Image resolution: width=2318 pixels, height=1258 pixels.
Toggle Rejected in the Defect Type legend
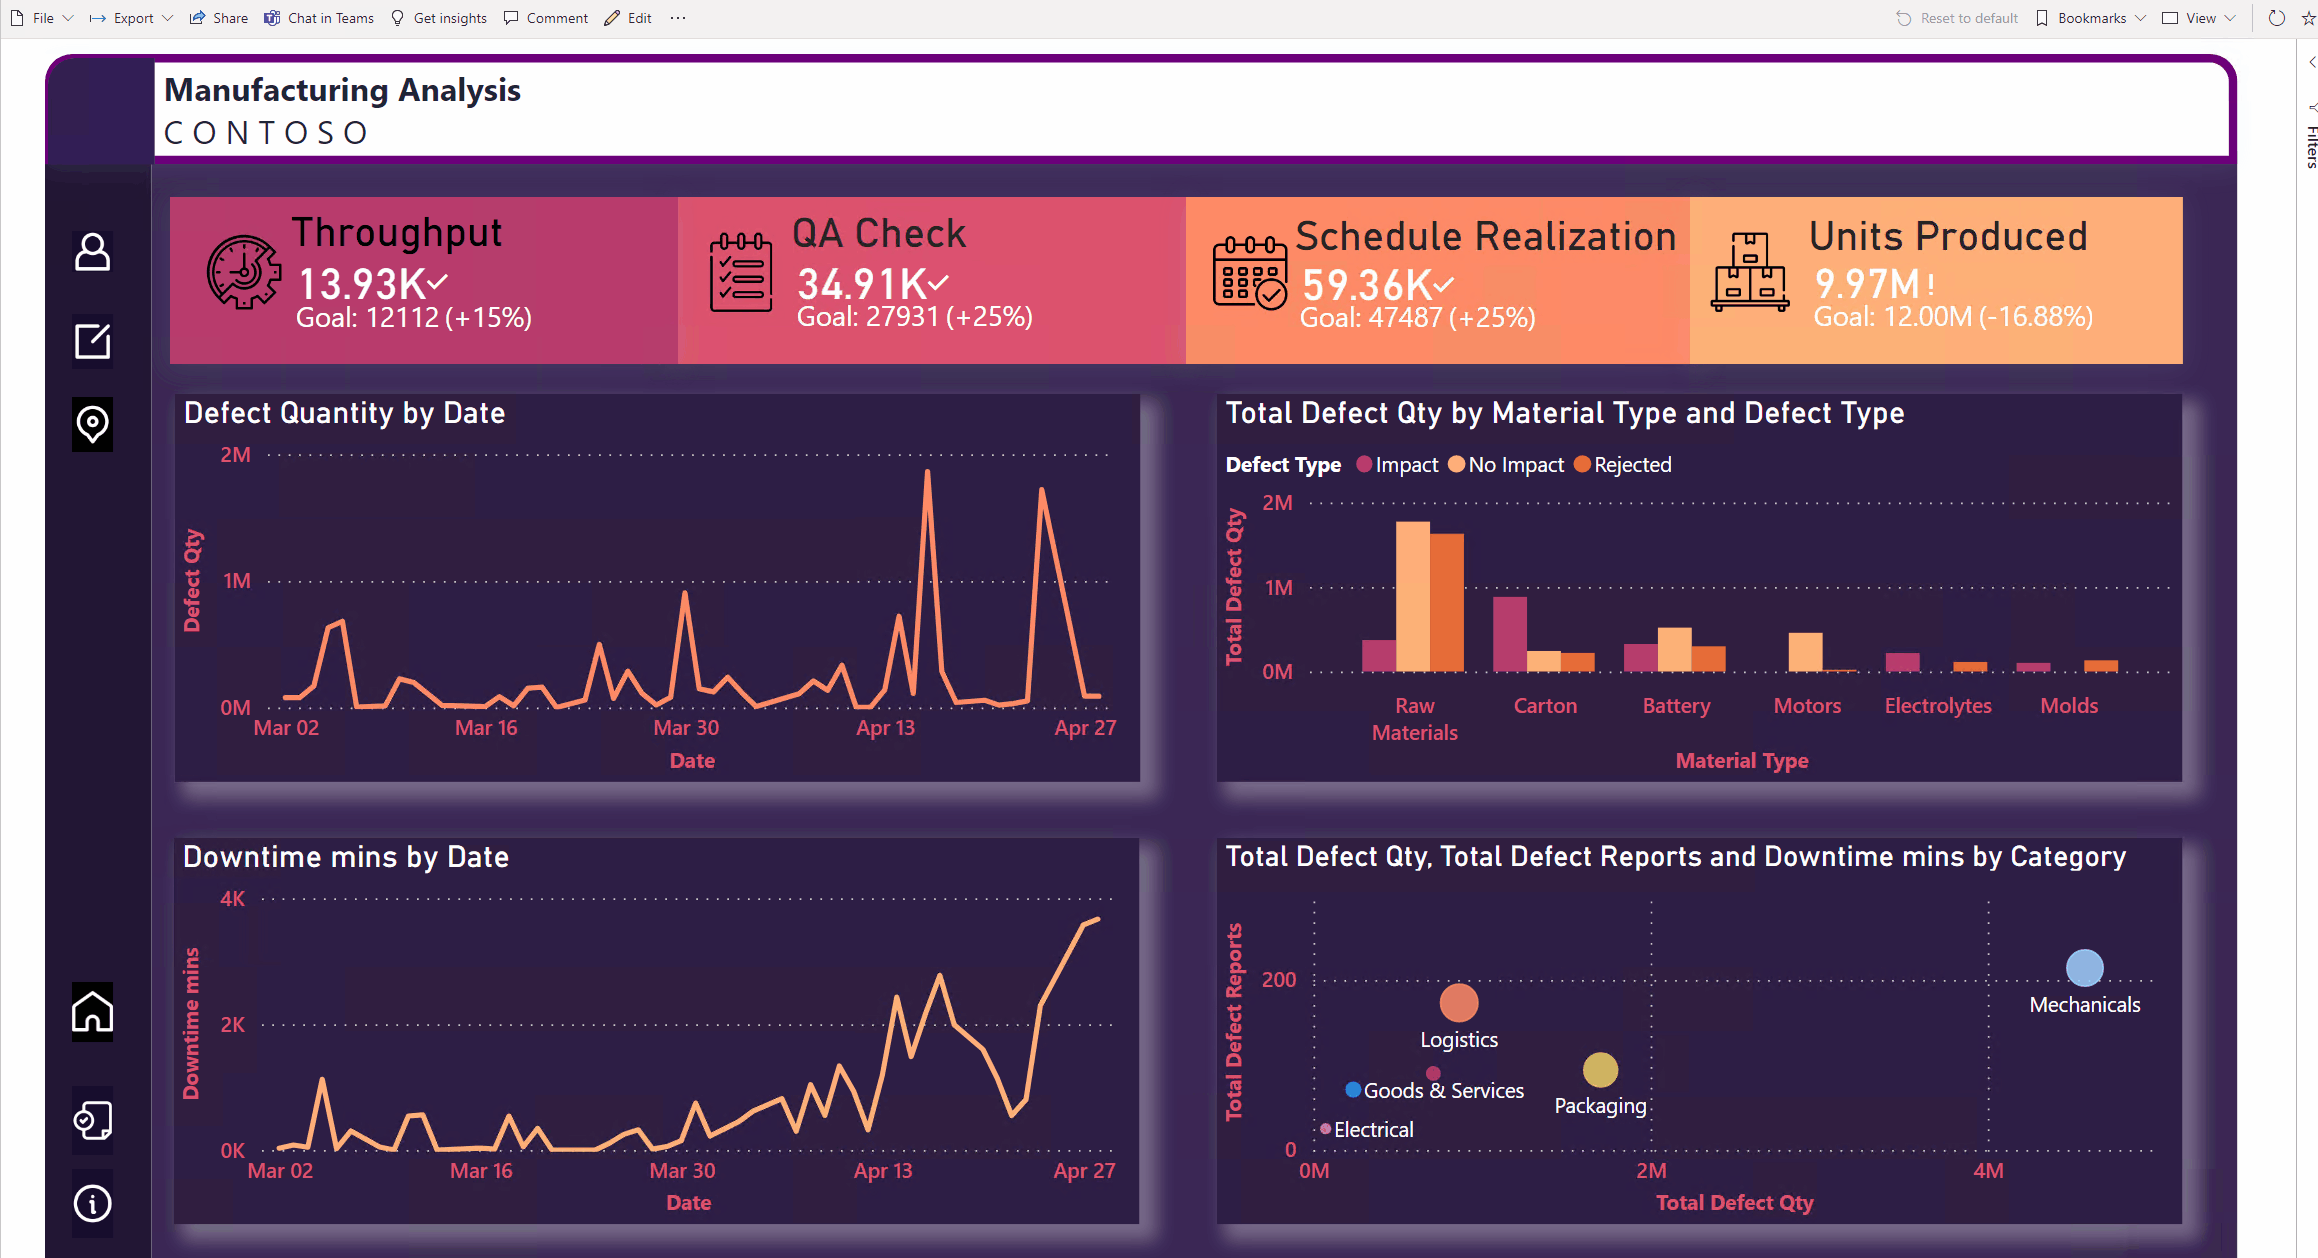coord(1622,464)
